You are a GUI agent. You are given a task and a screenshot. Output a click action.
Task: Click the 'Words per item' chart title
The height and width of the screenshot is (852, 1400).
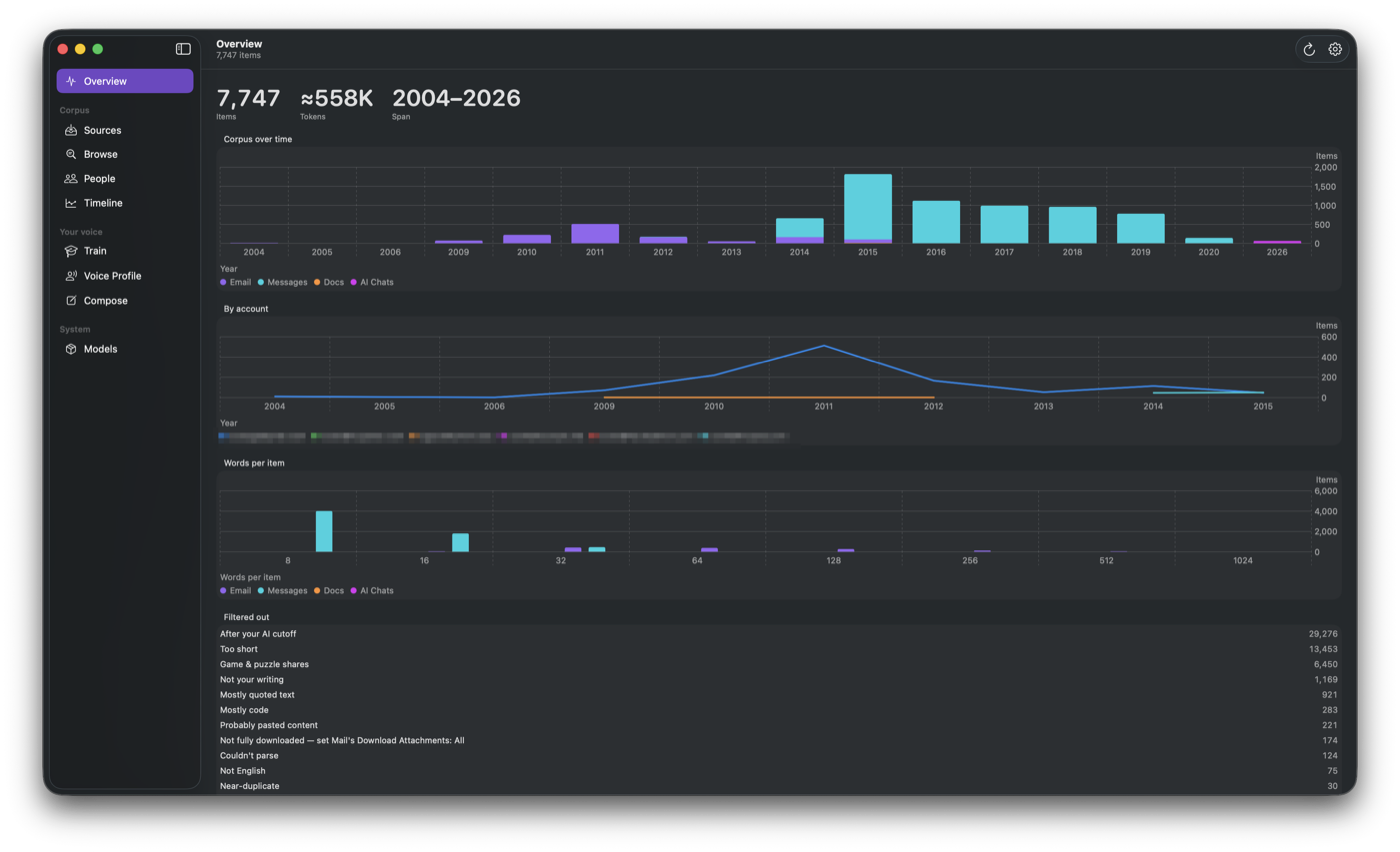point(254,463)
